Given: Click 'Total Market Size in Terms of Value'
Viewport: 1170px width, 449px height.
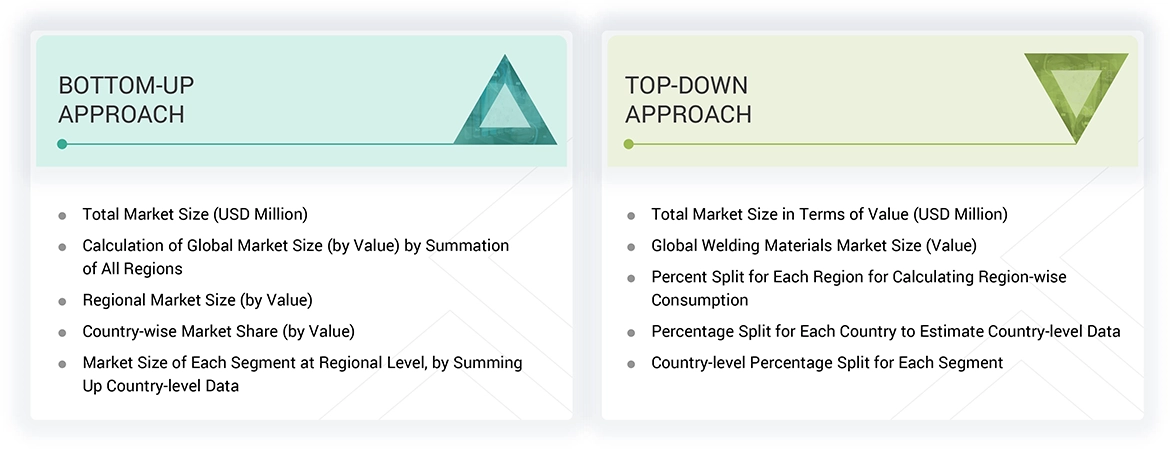Looking at the screenshot, I should [x=829, y=214].
